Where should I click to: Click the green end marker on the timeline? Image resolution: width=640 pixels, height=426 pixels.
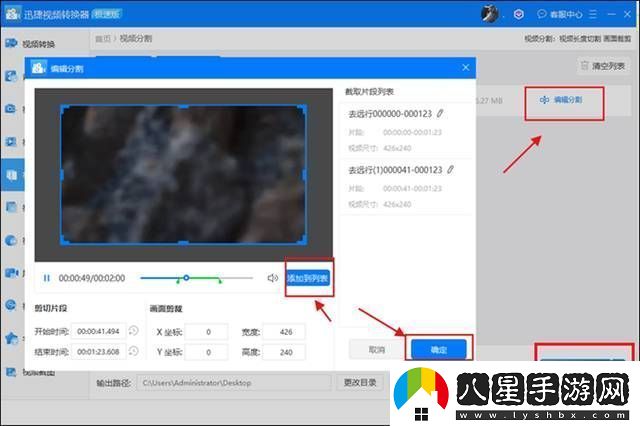220,281
